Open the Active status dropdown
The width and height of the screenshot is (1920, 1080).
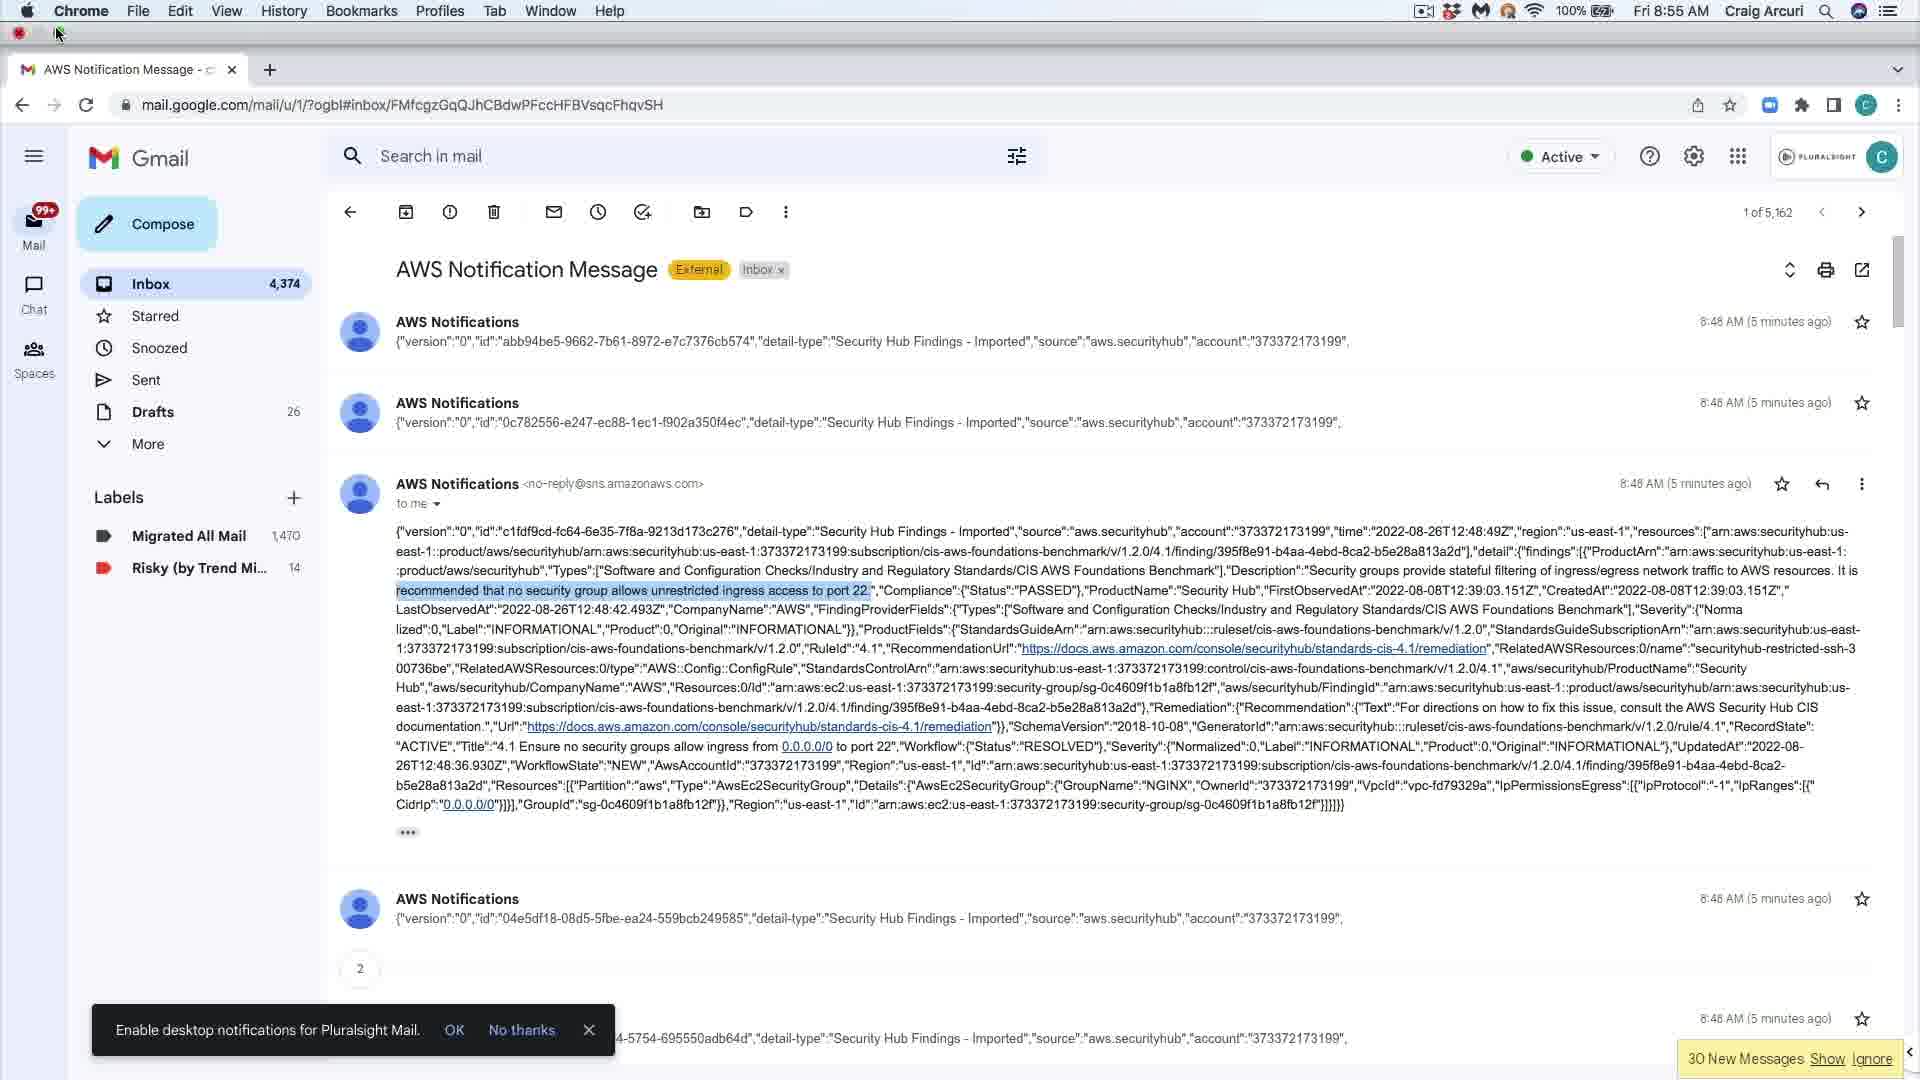(x=1561, y=157)
